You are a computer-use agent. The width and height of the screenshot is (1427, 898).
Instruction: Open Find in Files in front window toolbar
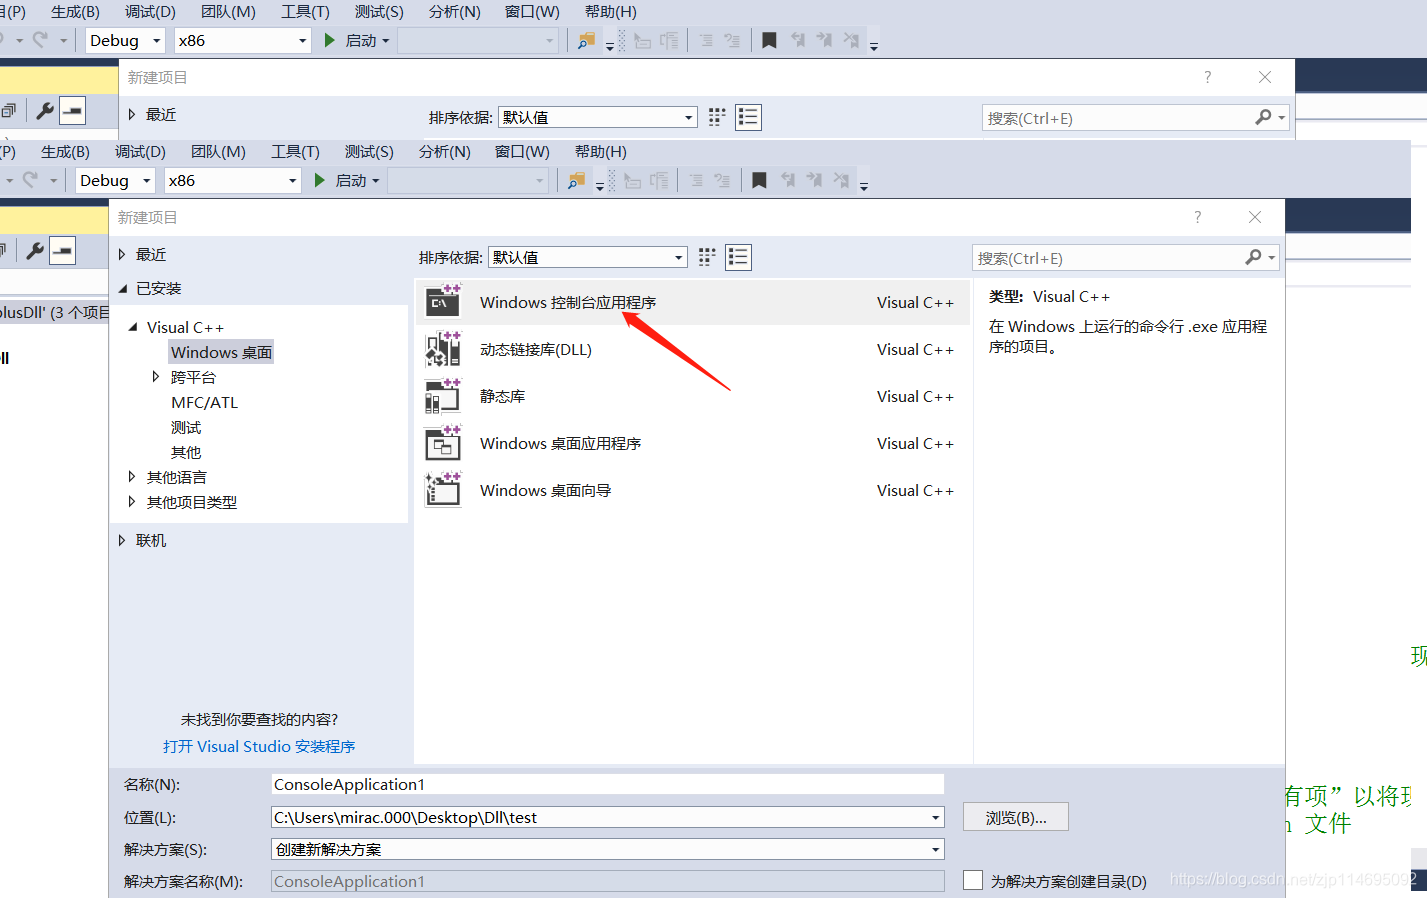coord(576,180)
